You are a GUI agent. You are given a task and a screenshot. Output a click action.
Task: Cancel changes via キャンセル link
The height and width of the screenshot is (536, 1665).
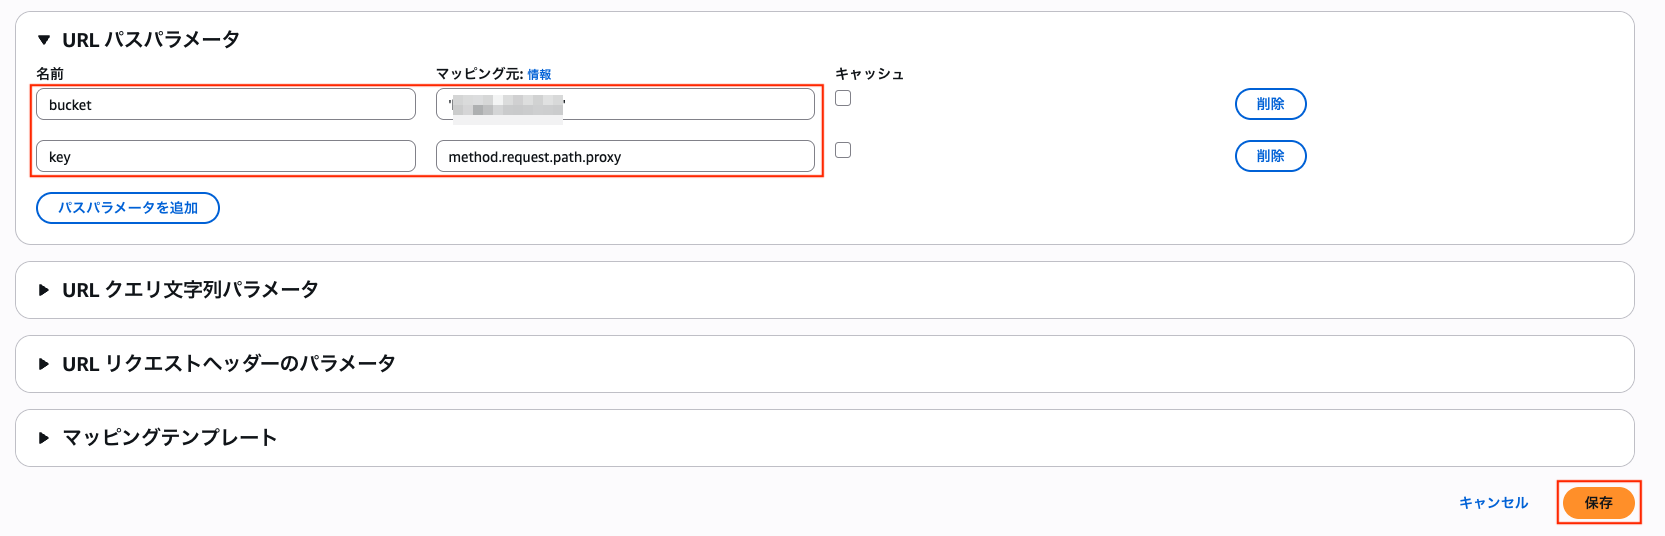pyautogui.click(x=1493, y=503)
